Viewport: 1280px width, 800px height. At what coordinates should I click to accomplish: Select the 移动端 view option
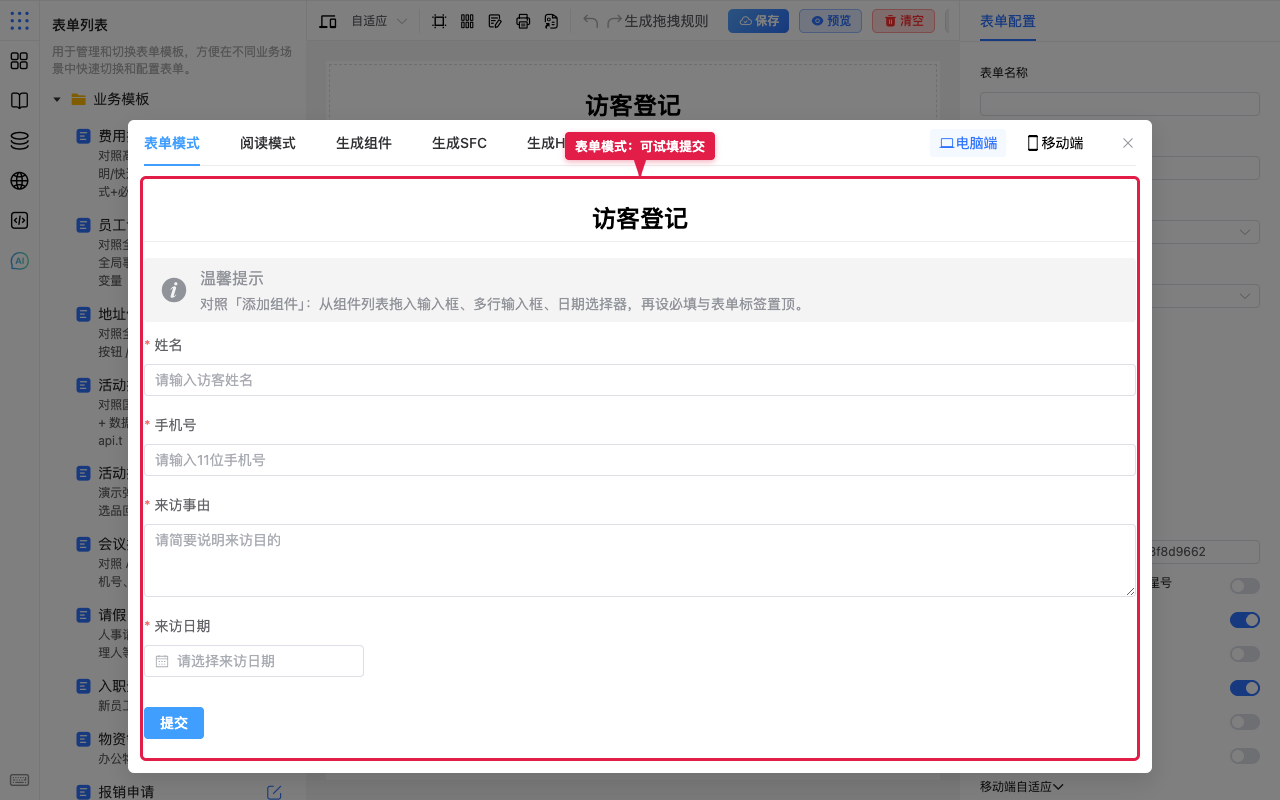pos(1055,143)
